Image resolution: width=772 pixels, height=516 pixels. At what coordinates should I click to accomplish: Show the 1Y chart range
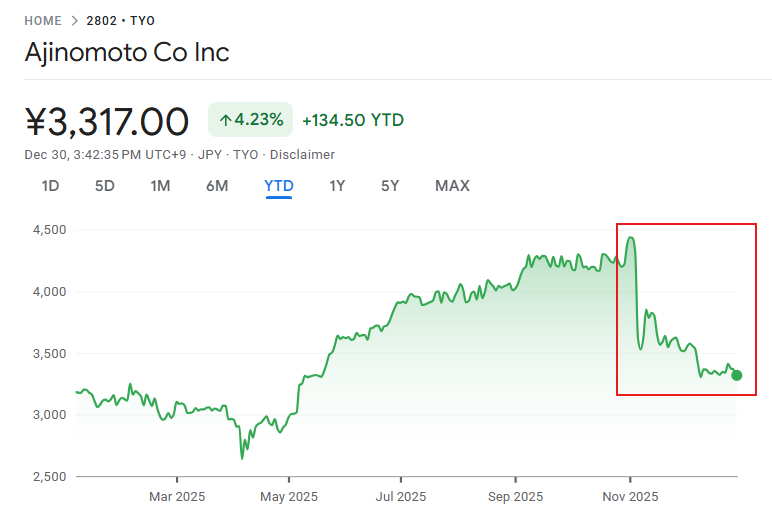tap(337, 186)
